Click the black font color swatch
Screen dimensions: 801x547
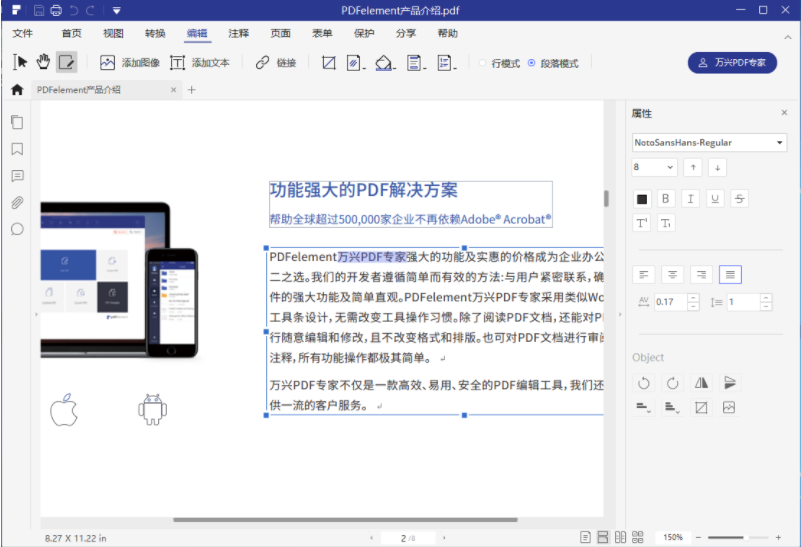coord(642,198)
